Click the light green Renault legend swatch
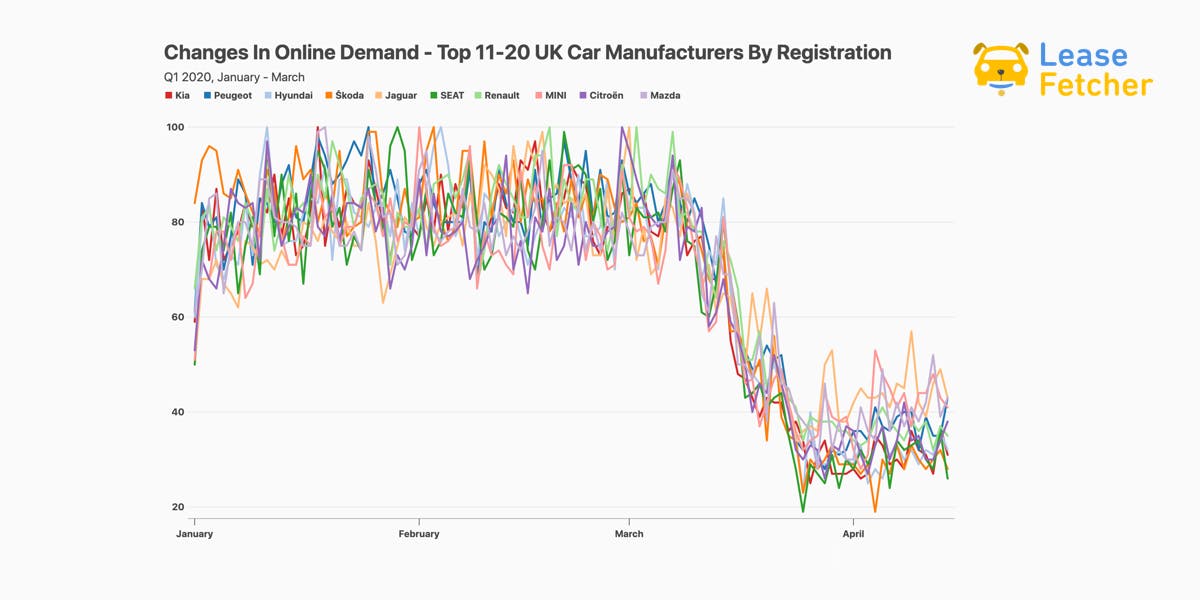This screenshot has width=1200, height=600. (478, 95)
